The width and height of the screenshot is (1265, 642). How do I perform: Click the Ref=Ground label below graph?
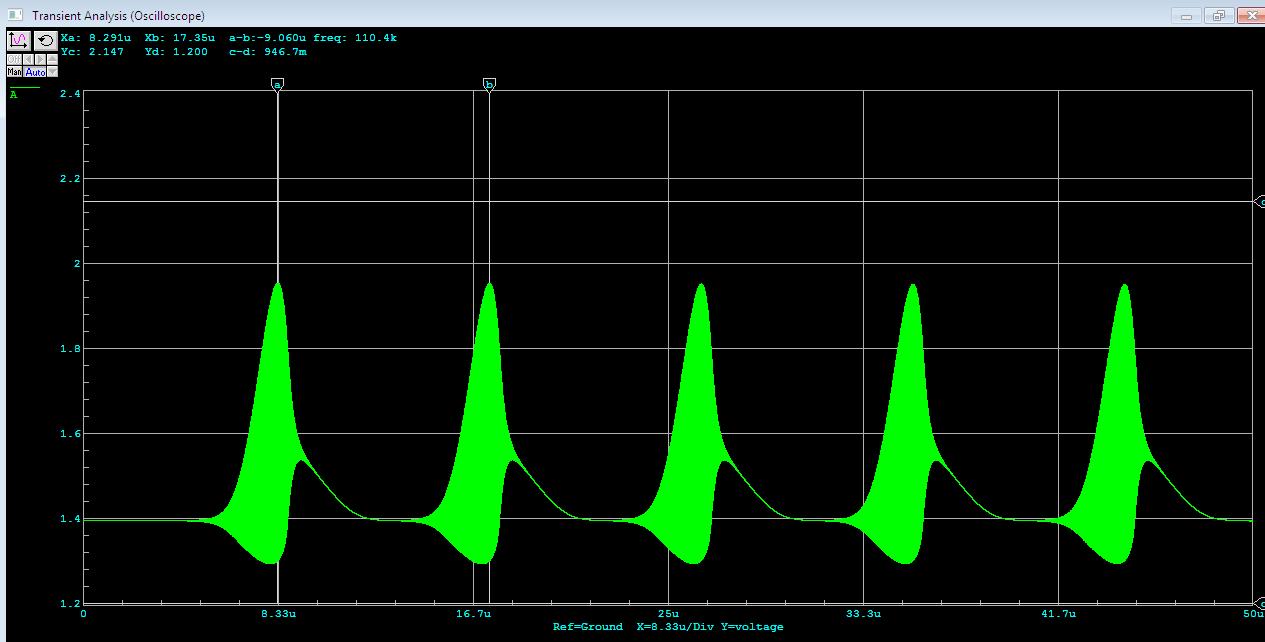(x=587, y=627)
